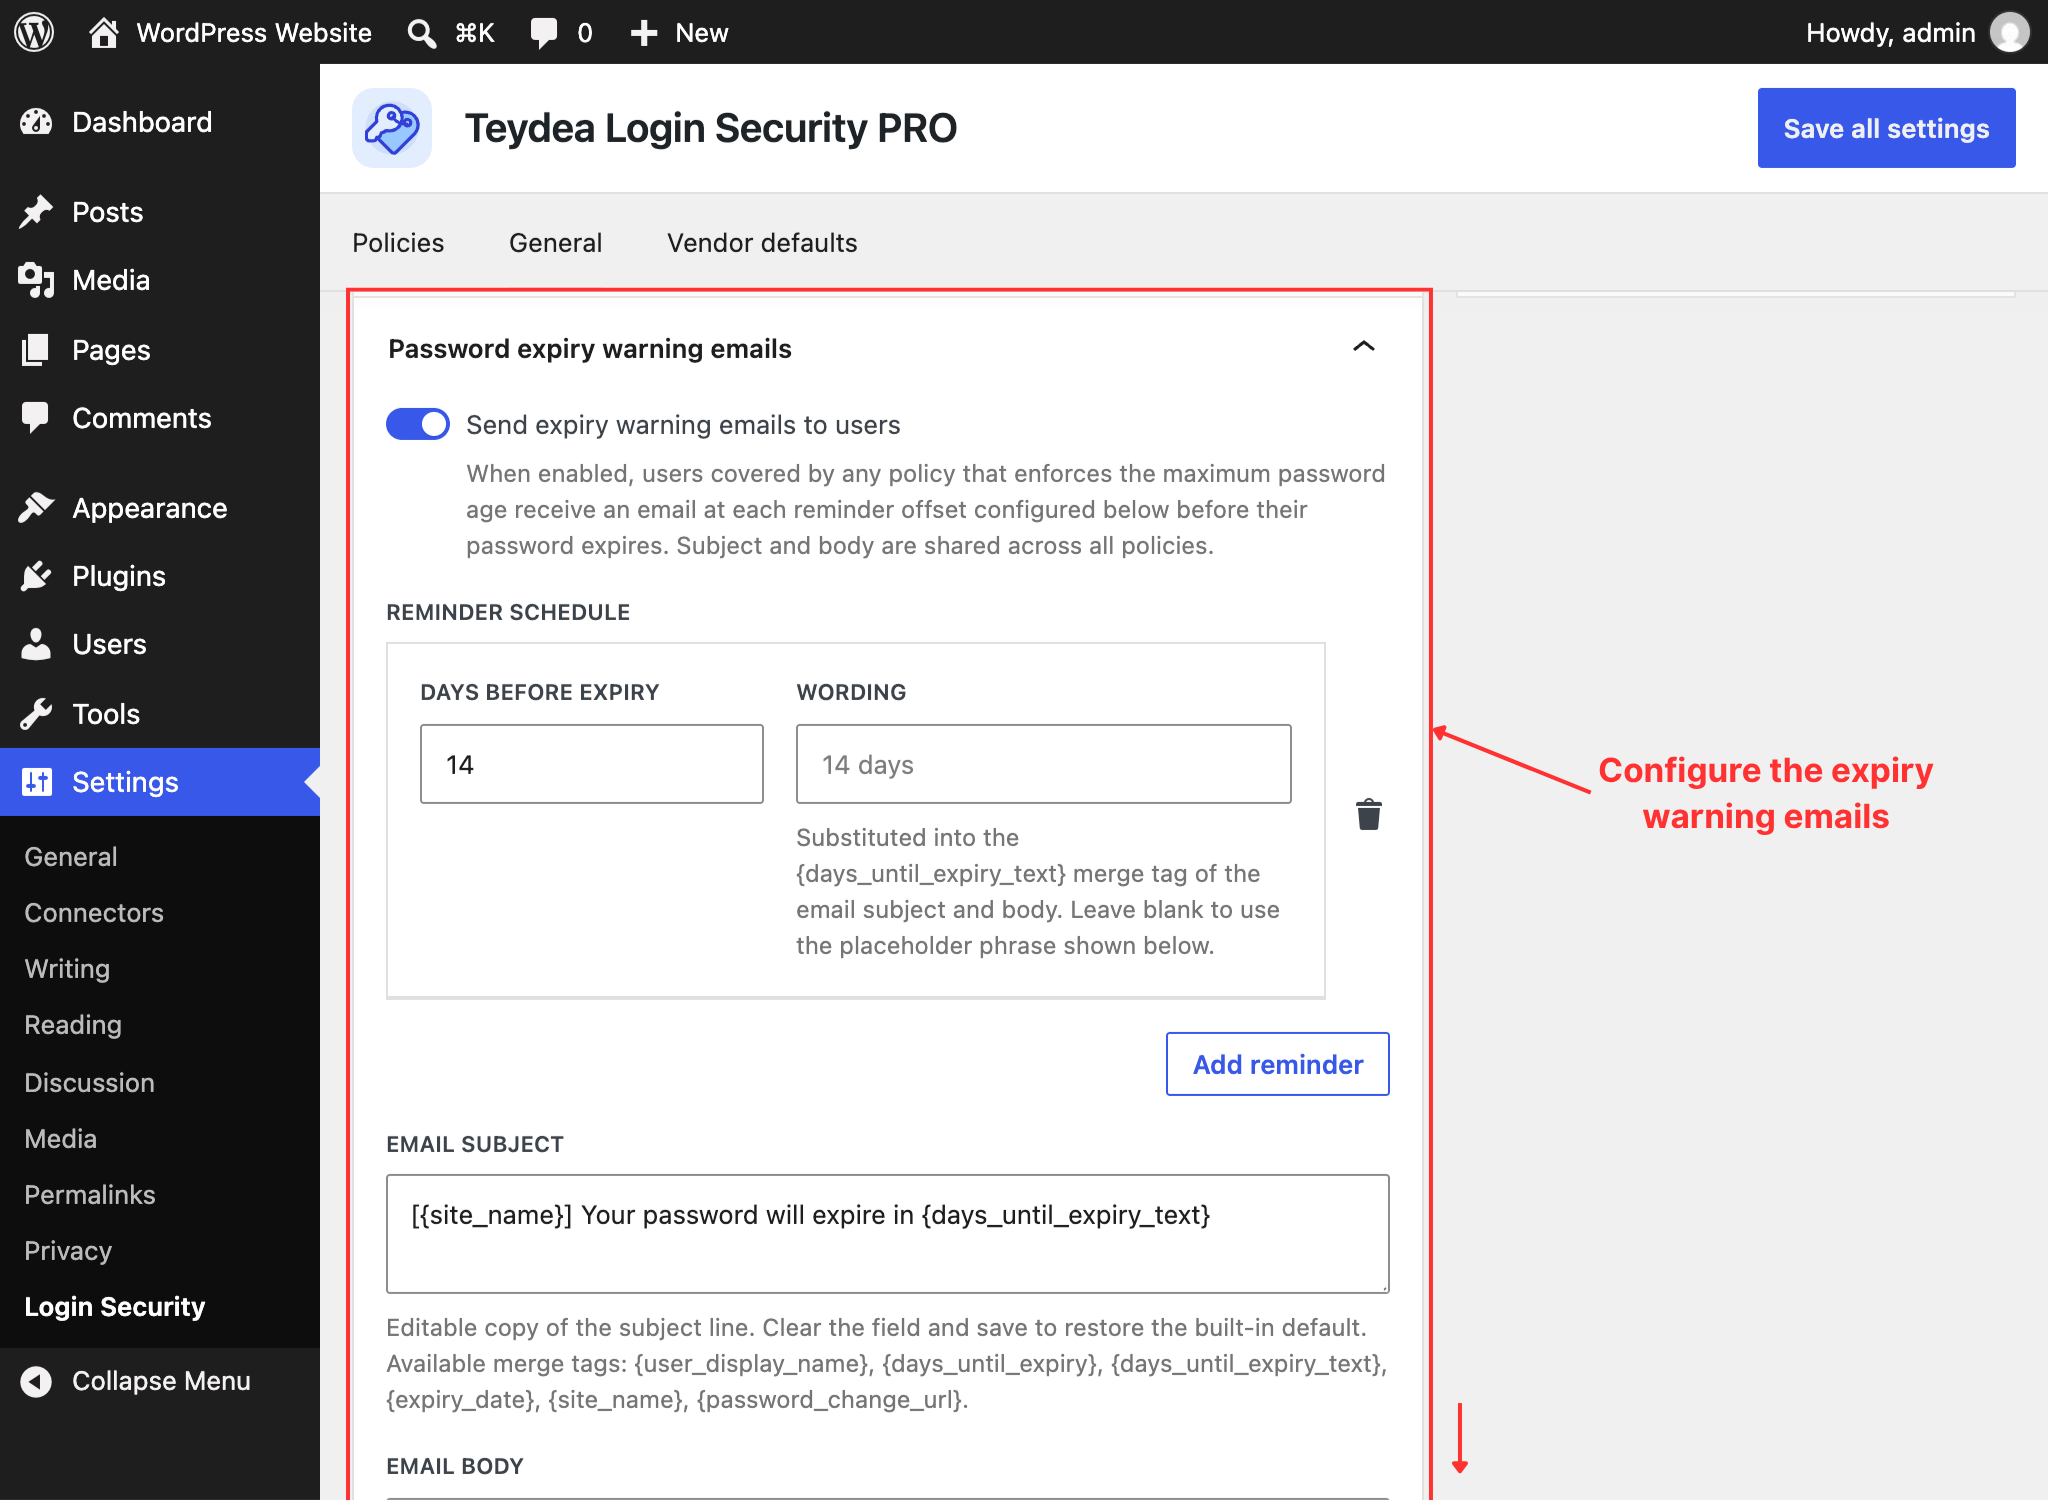Delete the 14-day reminder with trash icon
Viewport: 2048px width, 1500px height.
coord(1369,815)
